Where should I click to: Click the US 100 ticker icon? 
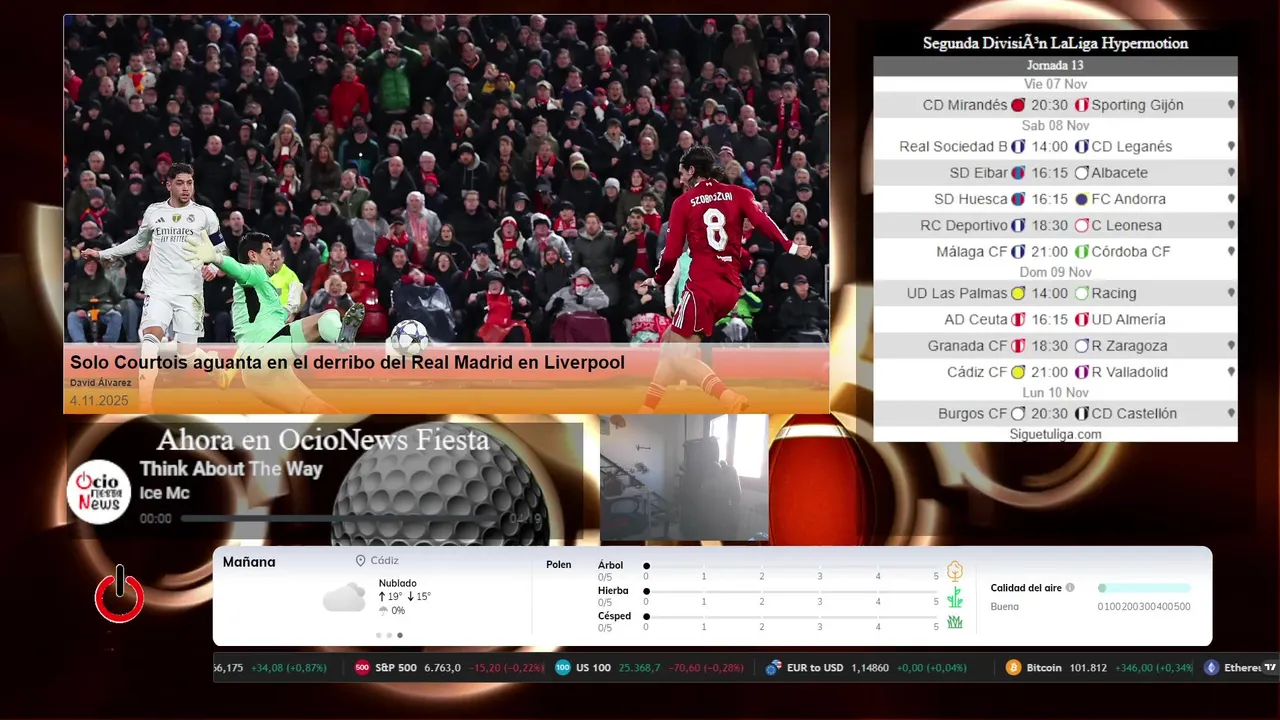(x=563, y=668)
